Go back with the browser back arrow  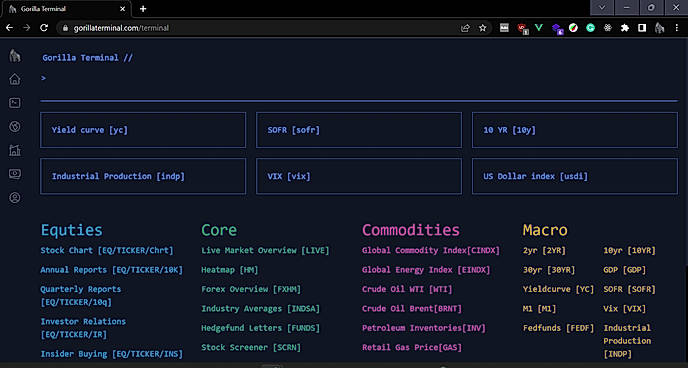click(9, 28)
